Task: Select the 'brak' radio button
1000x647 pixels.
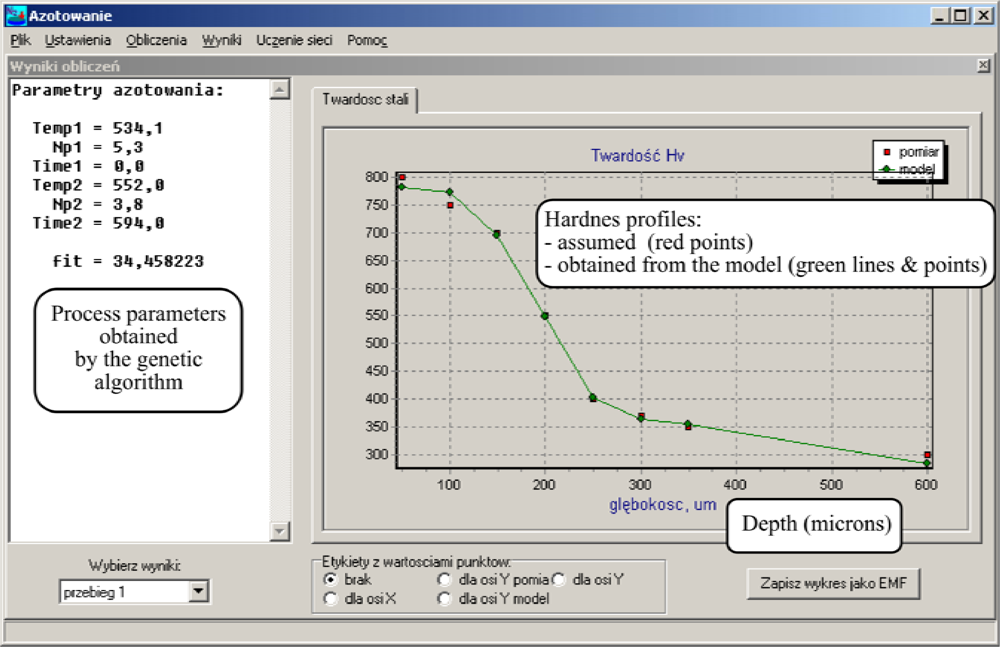Action: tap(331, 579)
